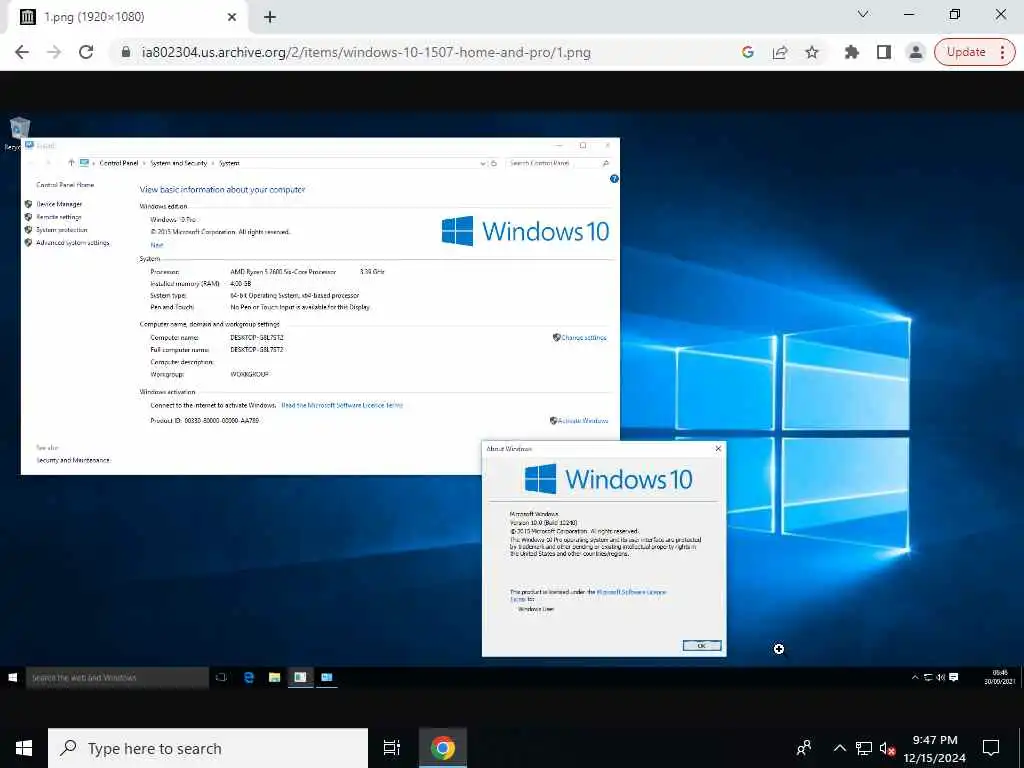This screenshot has height=768, width=1024.
Task: Open Task View on the bottom taskbar
Action: tap(392, 748)
